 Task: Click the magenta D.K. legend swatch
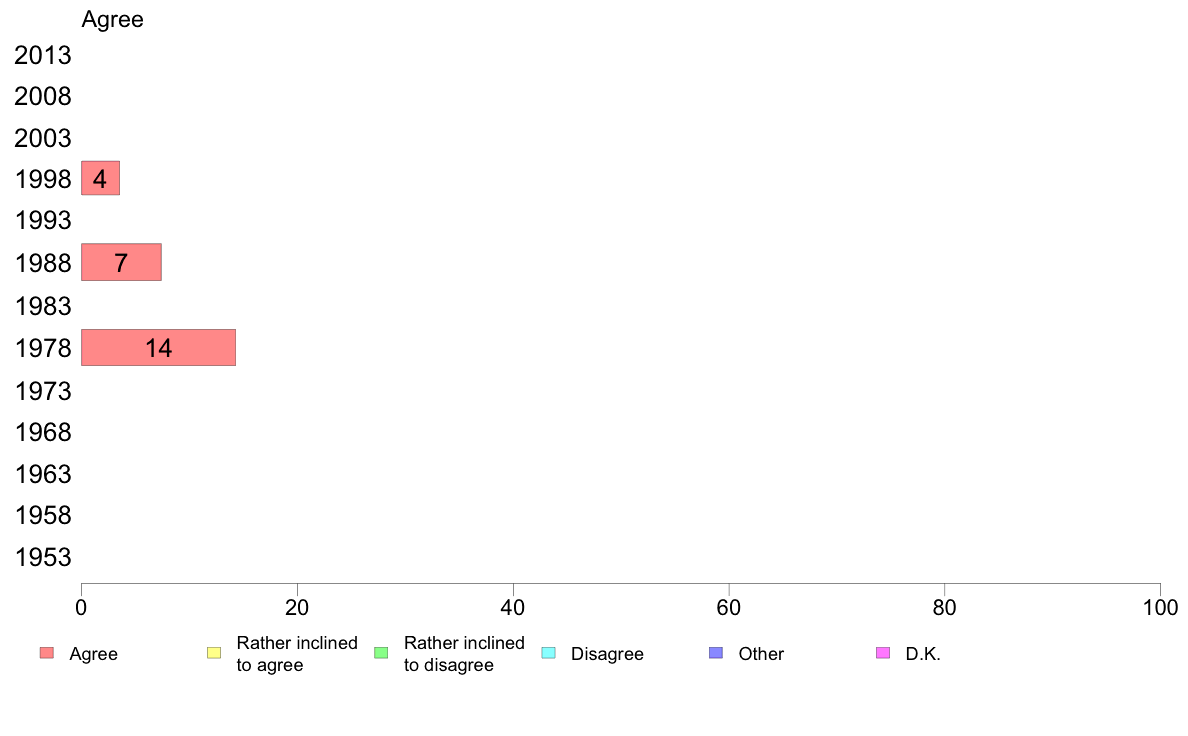pos(883,653)
